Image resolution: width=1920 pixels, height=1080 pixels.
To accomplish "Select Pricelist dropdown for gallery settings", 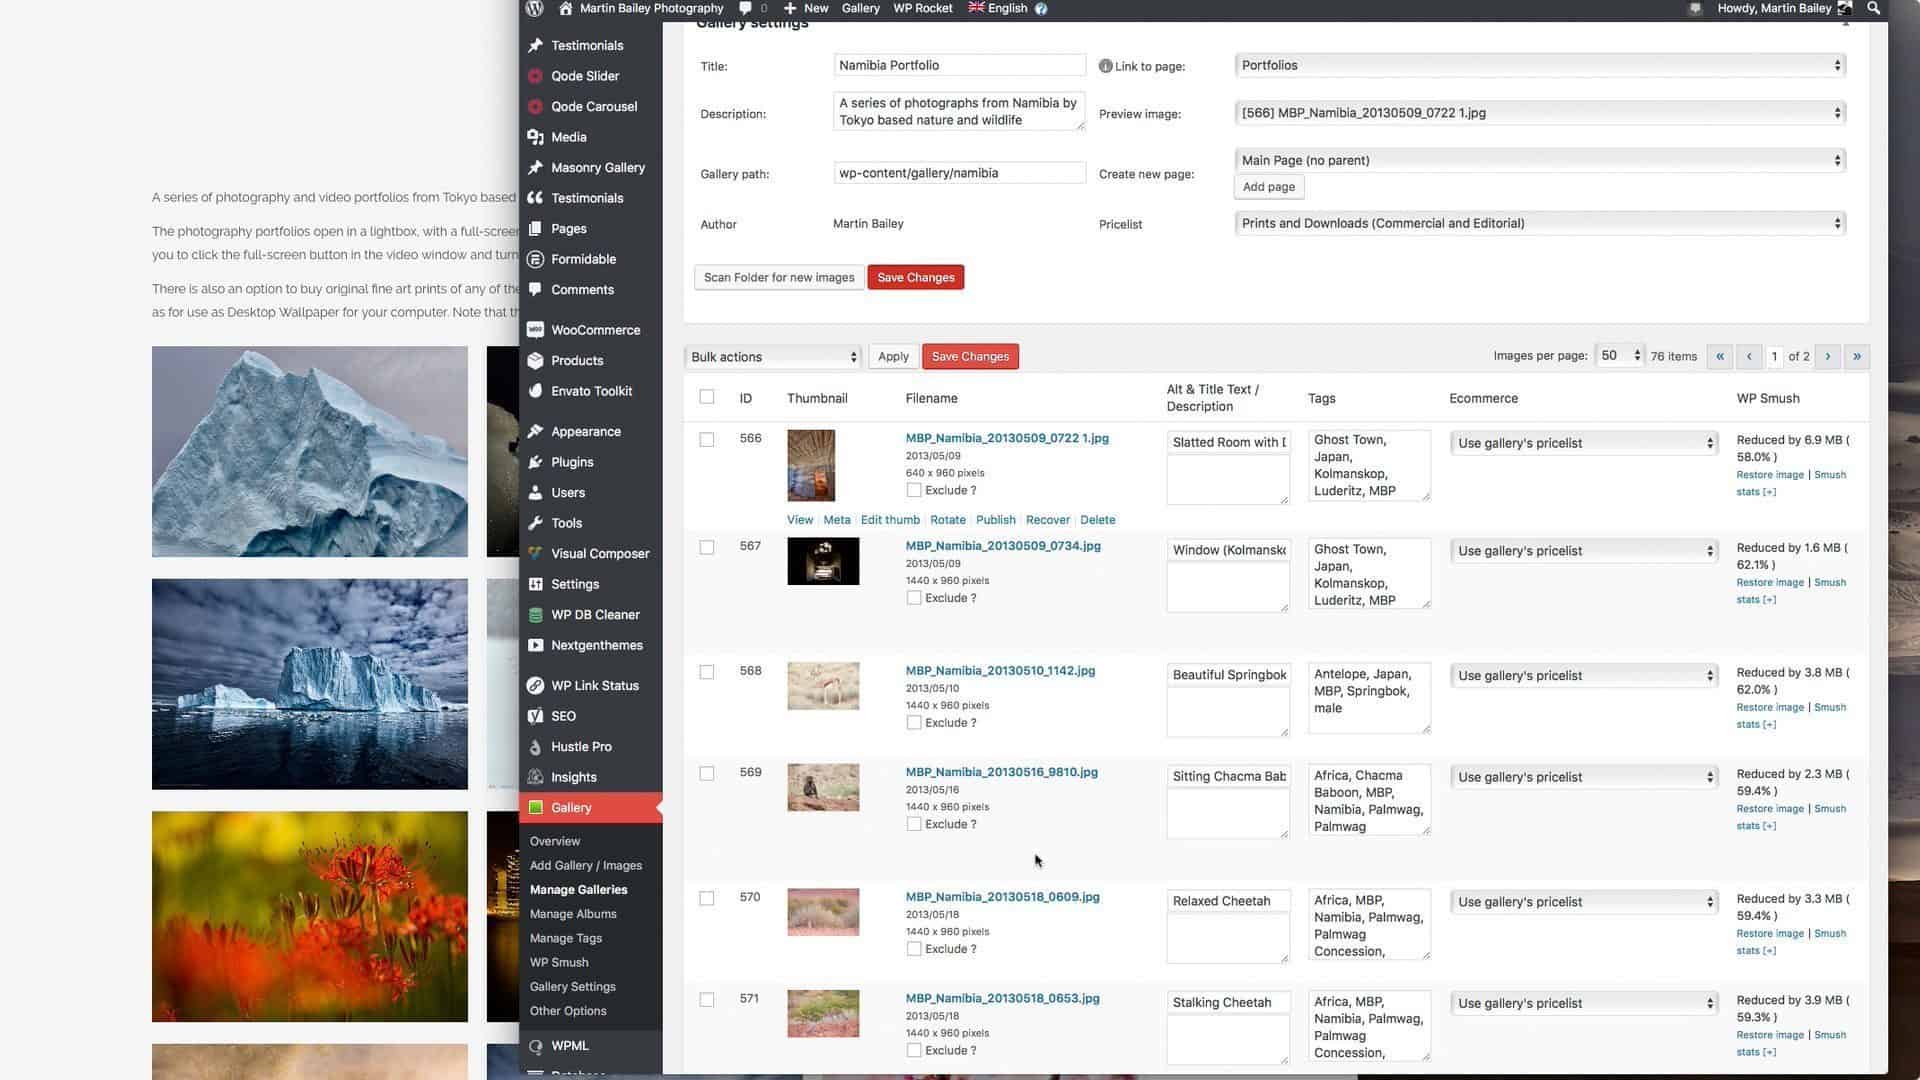I will point(1538,222).
